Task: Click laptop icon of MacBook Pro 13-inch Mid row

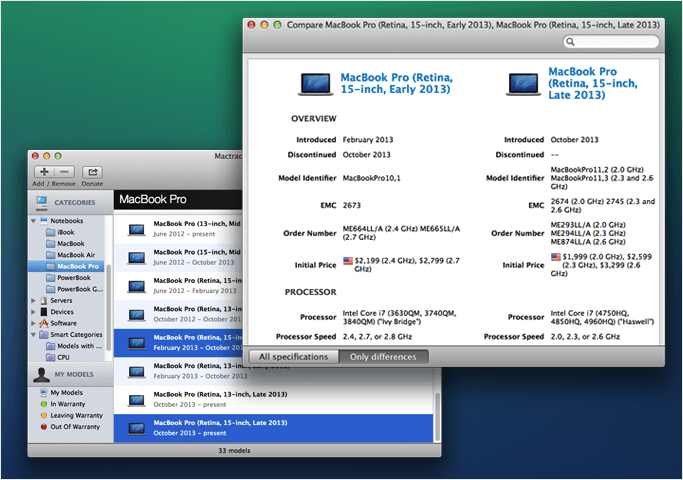Action: click(x=137, y=230)
